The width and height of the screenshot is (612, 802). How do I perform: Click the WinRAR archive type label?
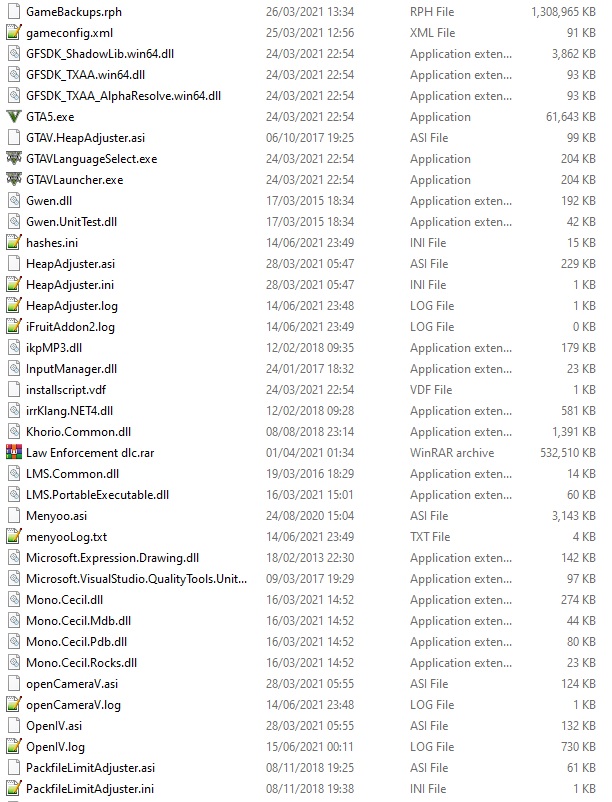coord(452,453)
